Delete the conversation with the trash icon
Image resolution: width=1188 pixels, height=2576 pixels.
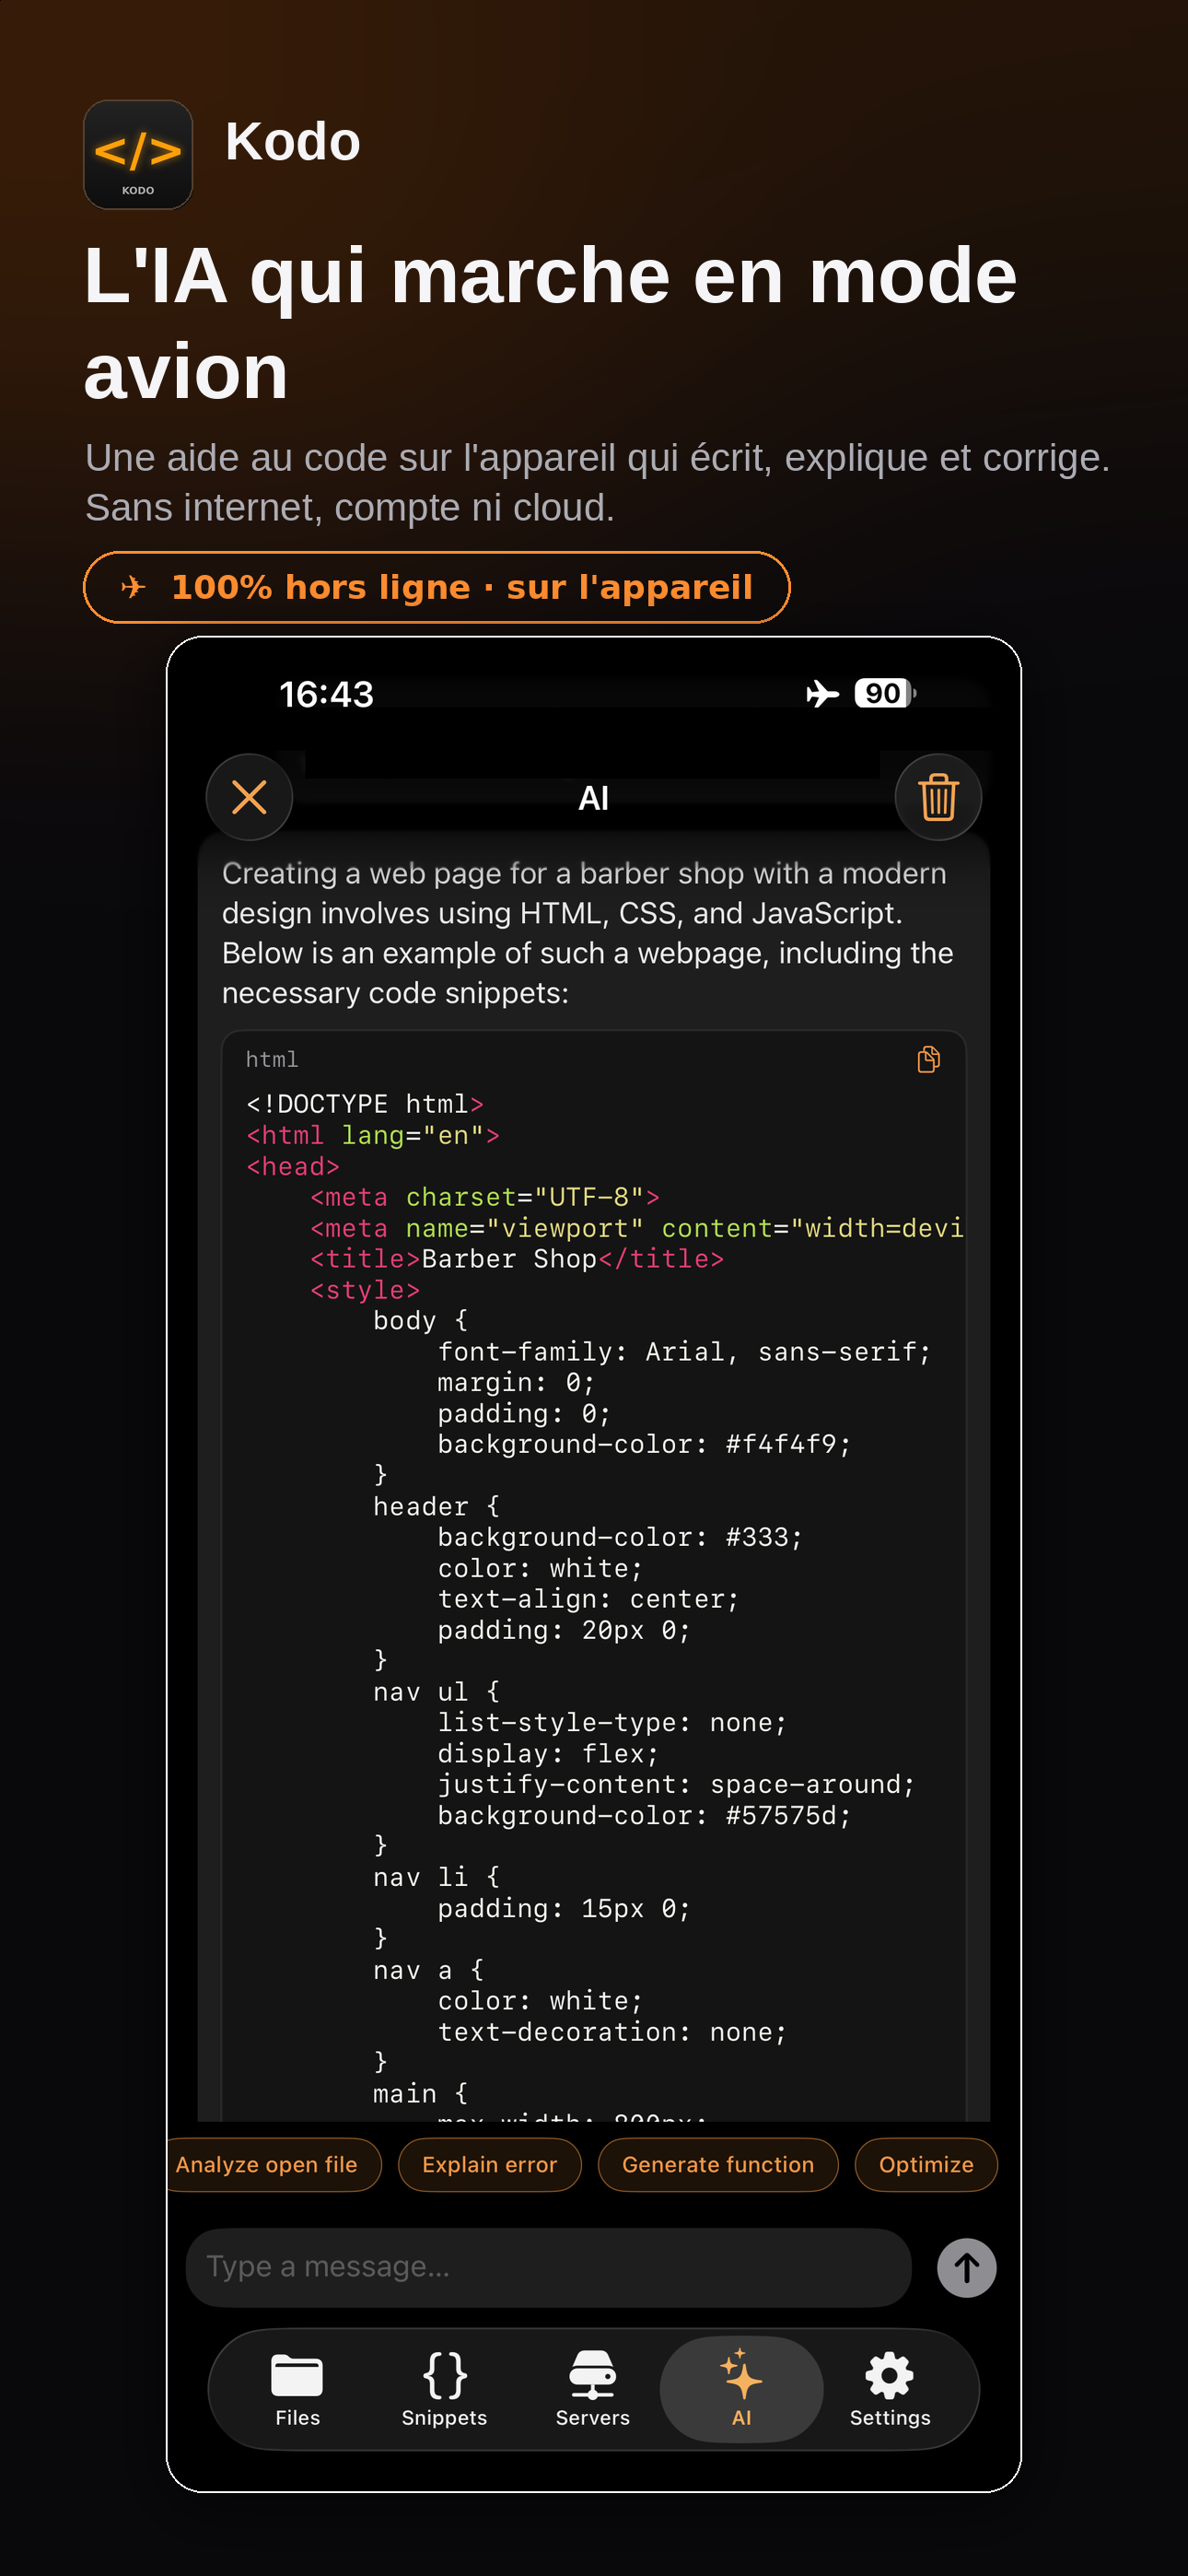(938, 797)
